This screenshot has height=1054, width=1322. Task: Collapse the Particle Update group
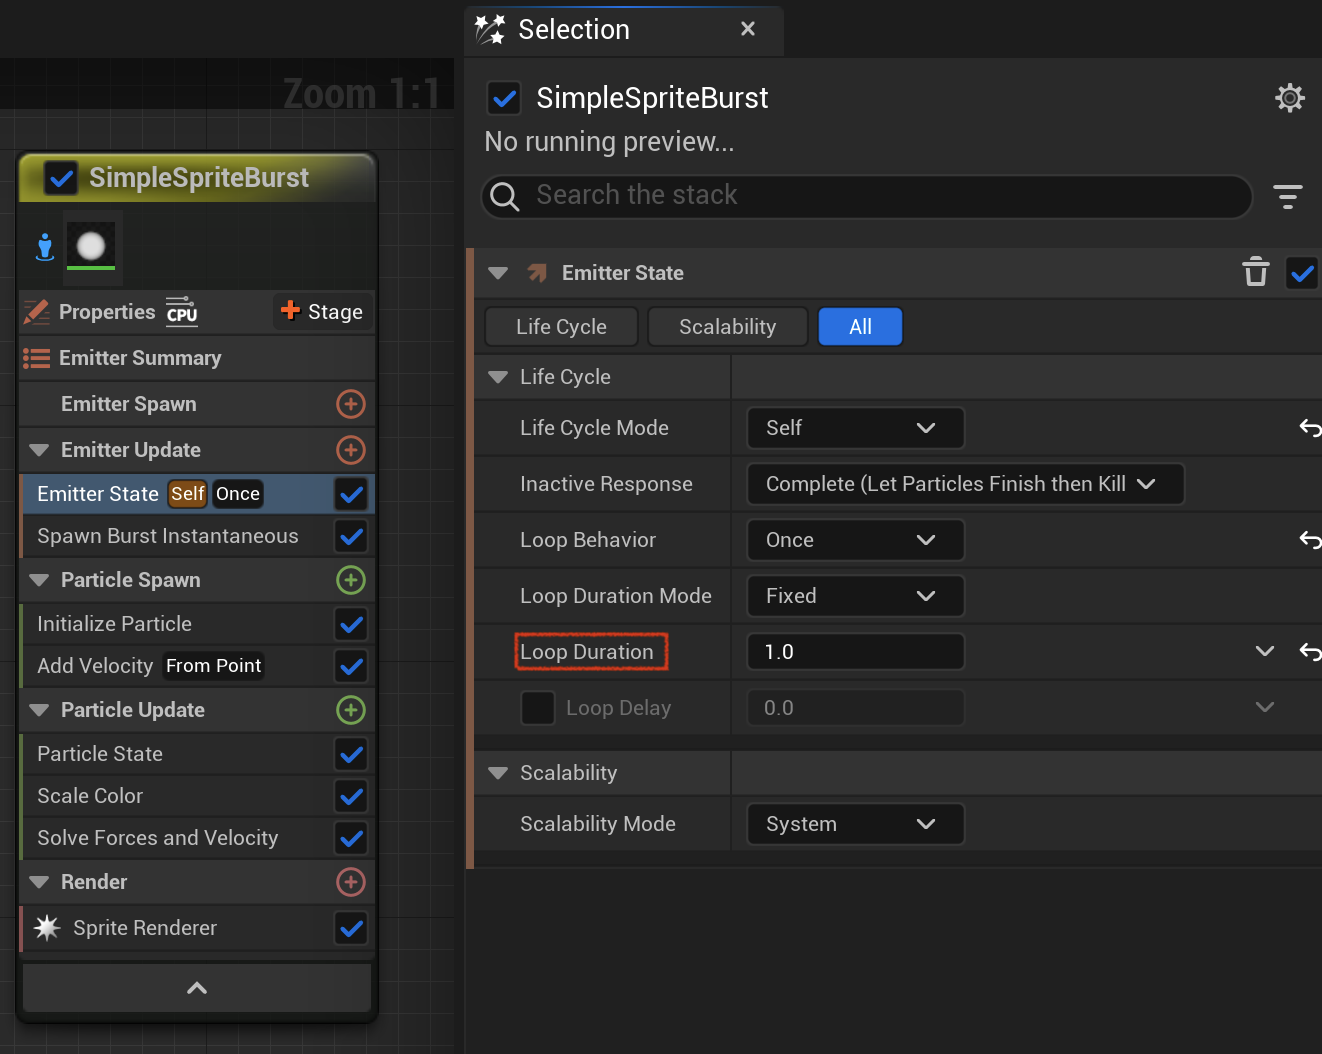[39, 710]
